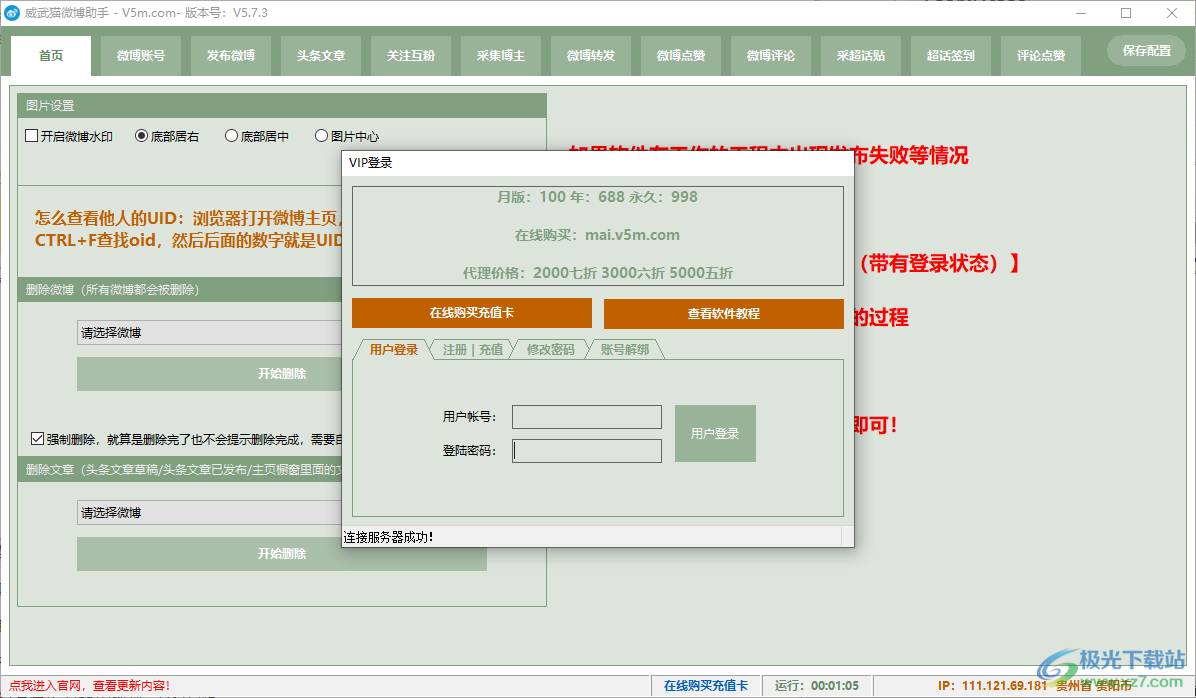Screen dimensions: 1196x698
Task: Open the 头条文章 tab
Action: point(321,56)
